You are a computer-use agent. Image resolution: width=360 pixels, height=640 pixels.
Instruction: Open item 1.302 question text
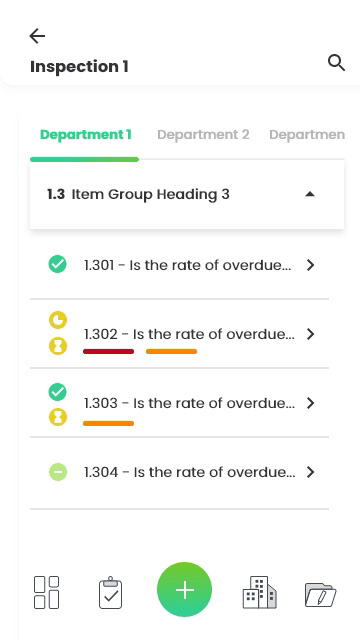click(x=189, y=334)
